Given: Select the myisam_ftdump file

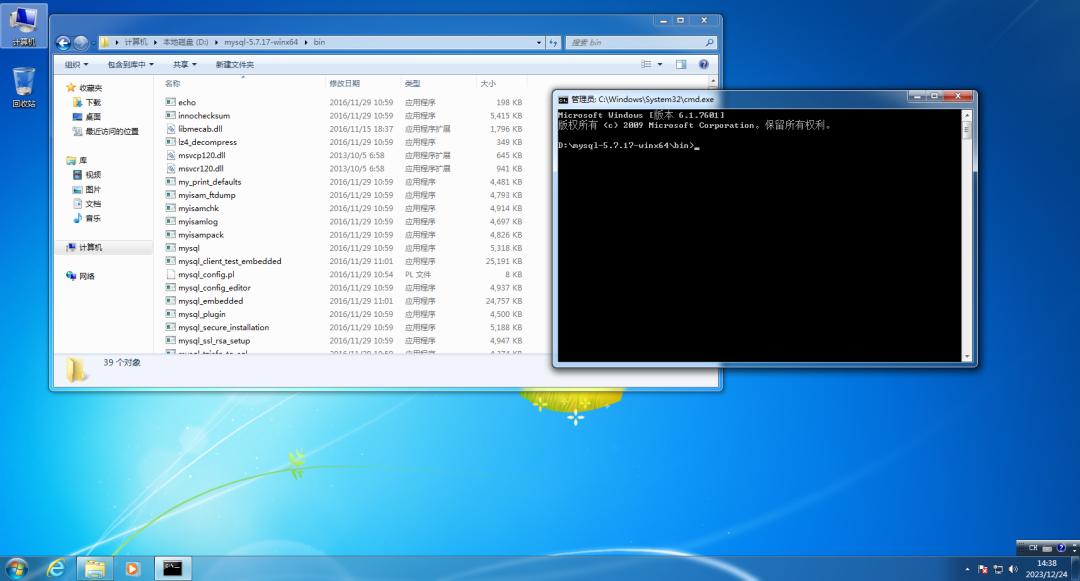Looking at the screenshot, I should 207,195.
